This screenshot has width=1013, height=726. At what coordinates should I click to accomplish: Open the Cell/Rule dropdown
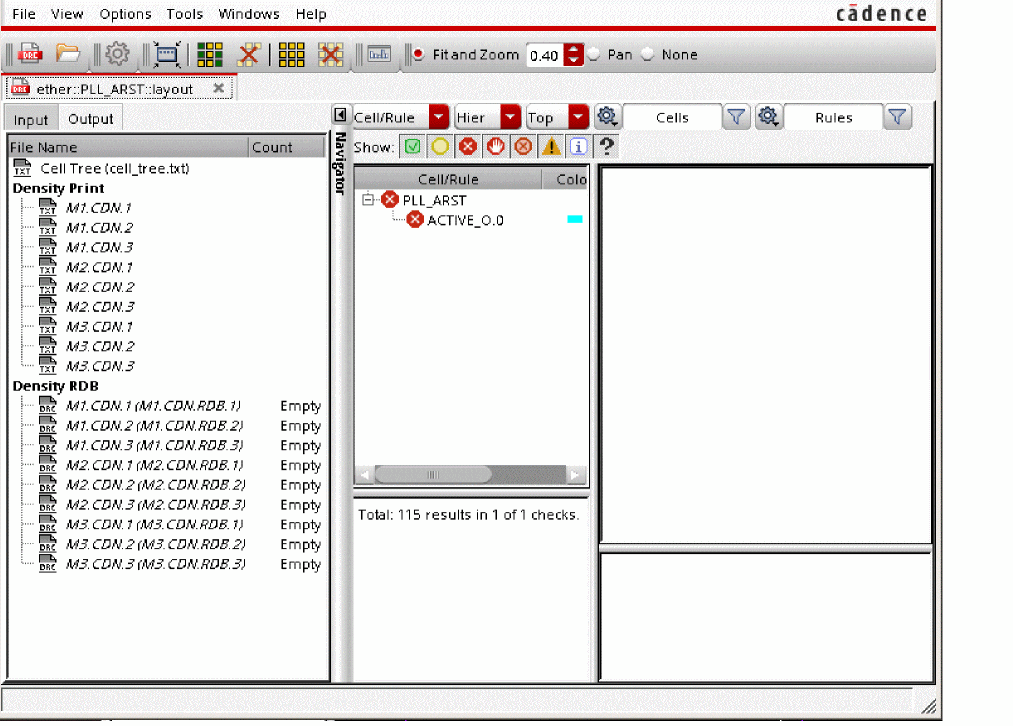point(439,118)
